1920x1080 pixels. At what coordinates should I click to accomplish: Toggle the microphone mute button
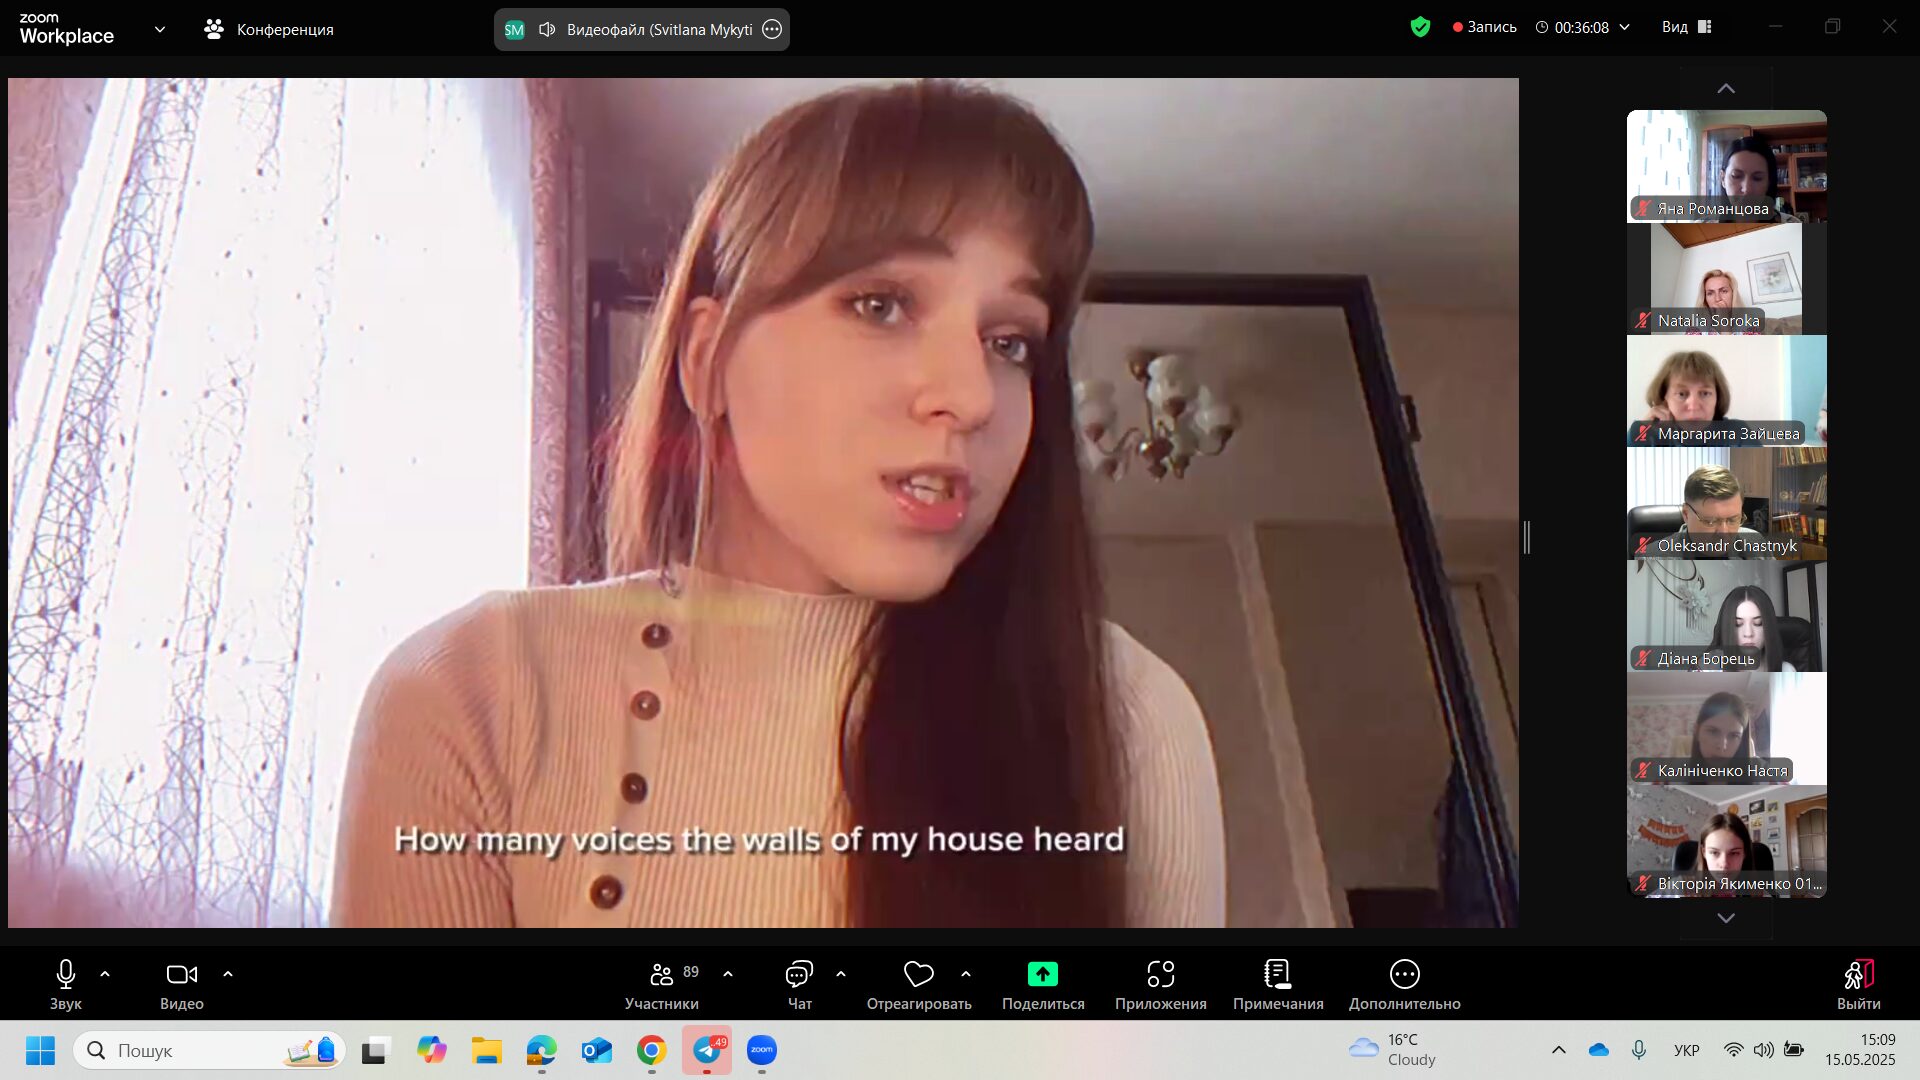click(x=66, y=974)
